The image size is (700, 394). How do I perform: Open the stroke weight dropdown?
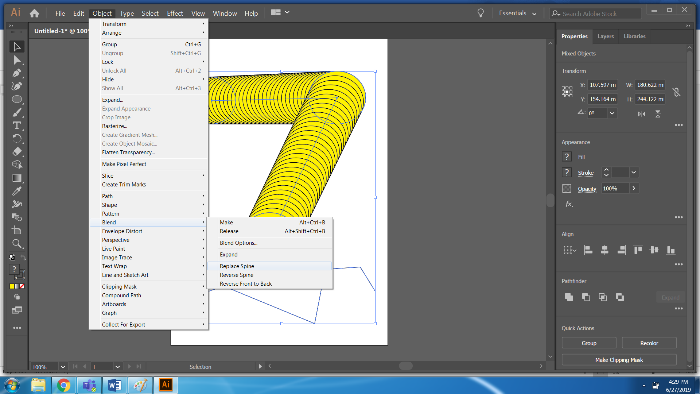click(x=634, y=172)
